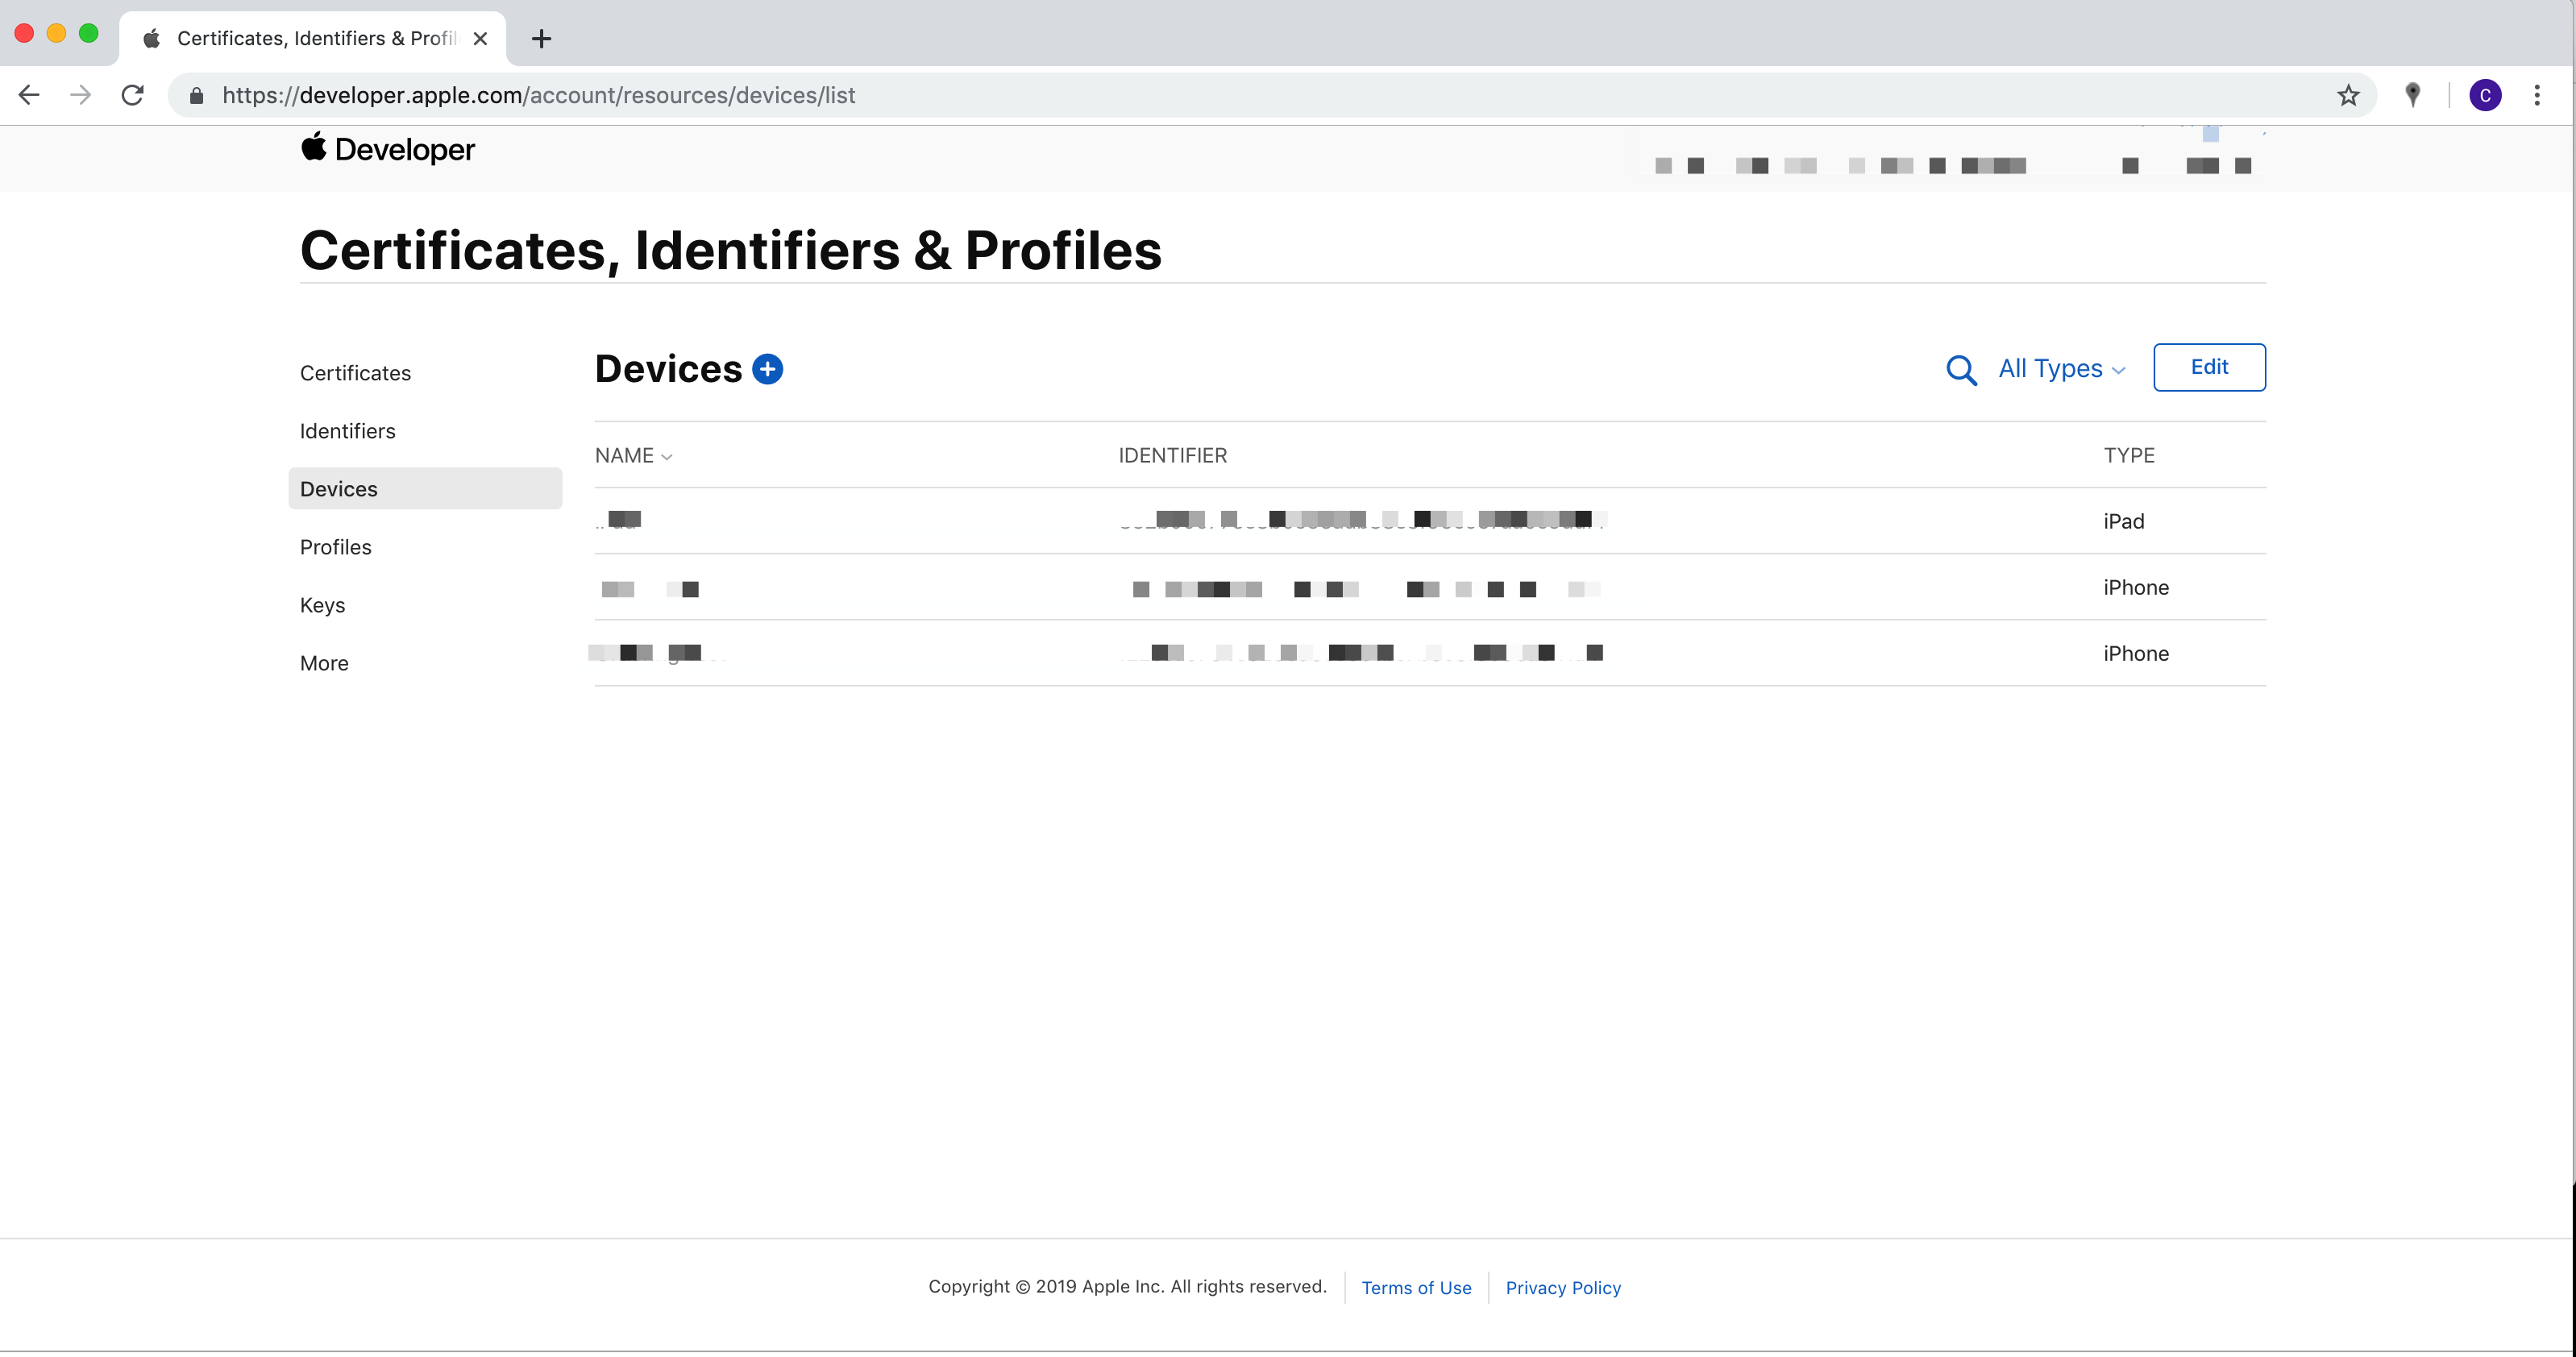
Task: Open the Privacy Policy link
Action: pyautogui.click(x=1562, y=1287)
